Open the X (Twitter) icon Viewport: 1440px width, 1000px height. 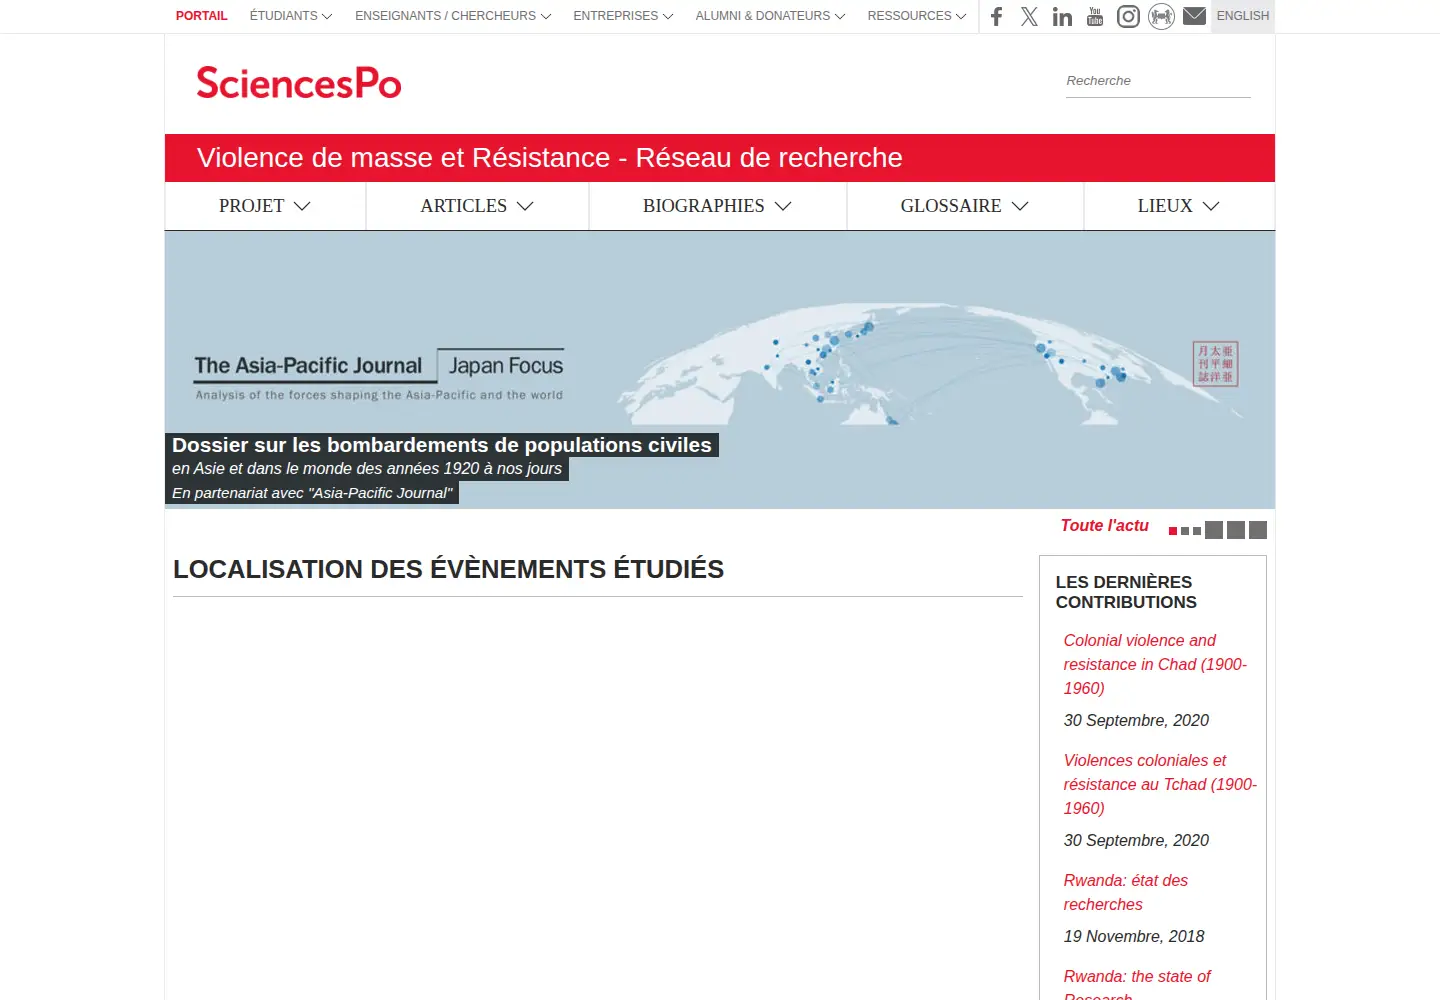pyautogui.click(x=1029, y=16)
